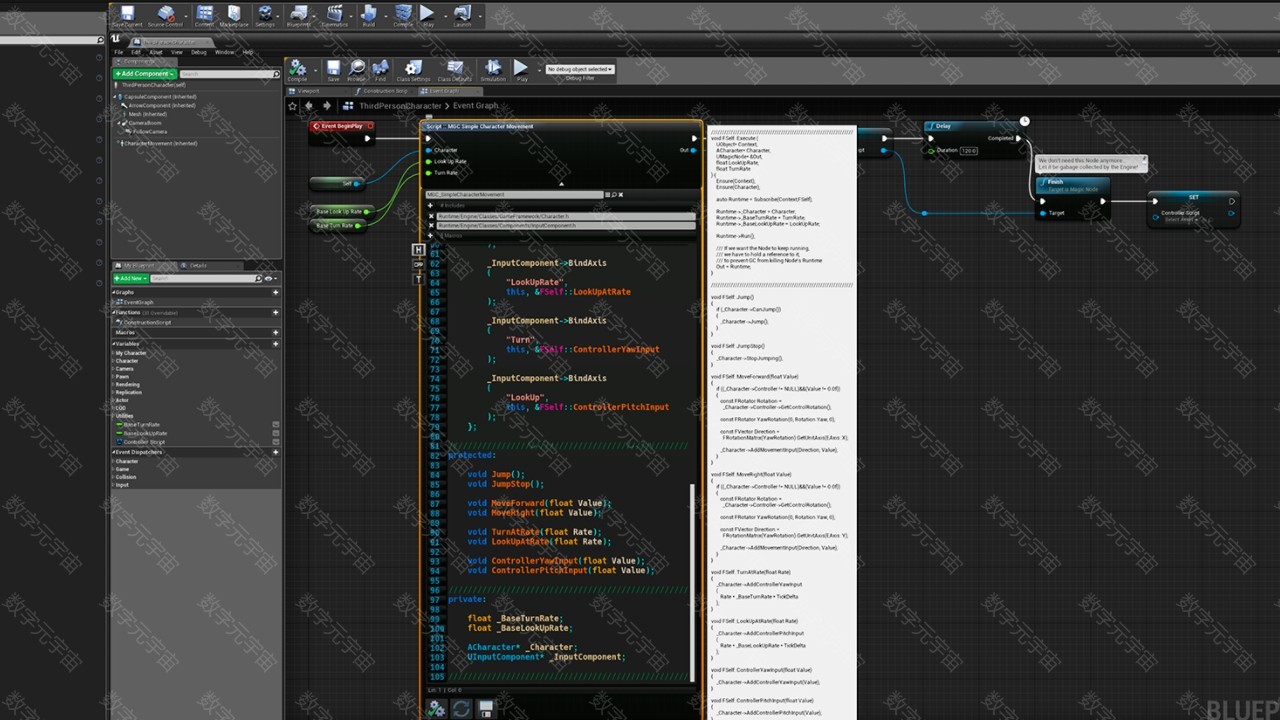Screen dimensions: 1280x720
Task: Save the blueprint with Save icon
Action: [x=333, y=70]
